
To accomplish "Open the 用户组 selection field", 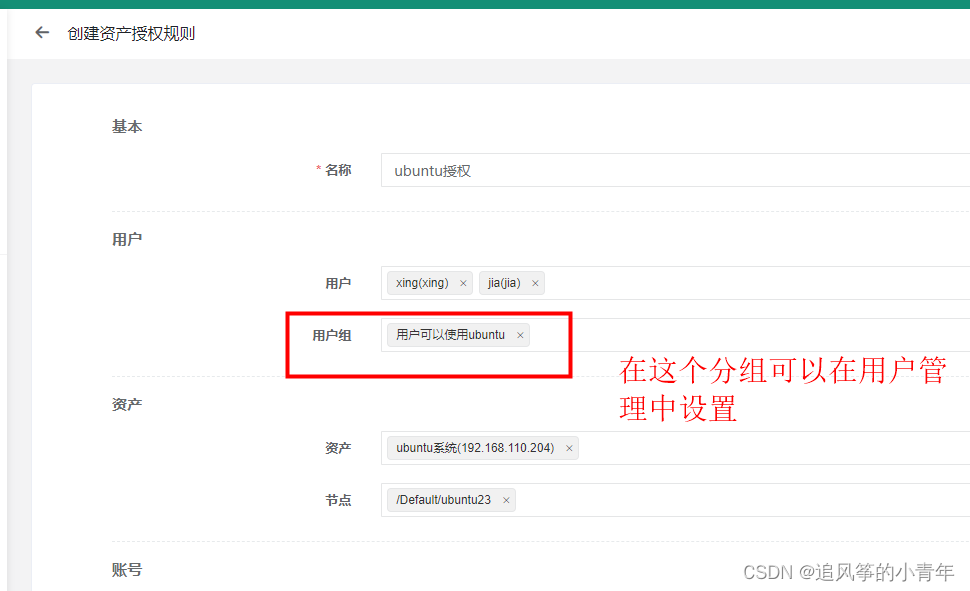I will pos(676,335).
